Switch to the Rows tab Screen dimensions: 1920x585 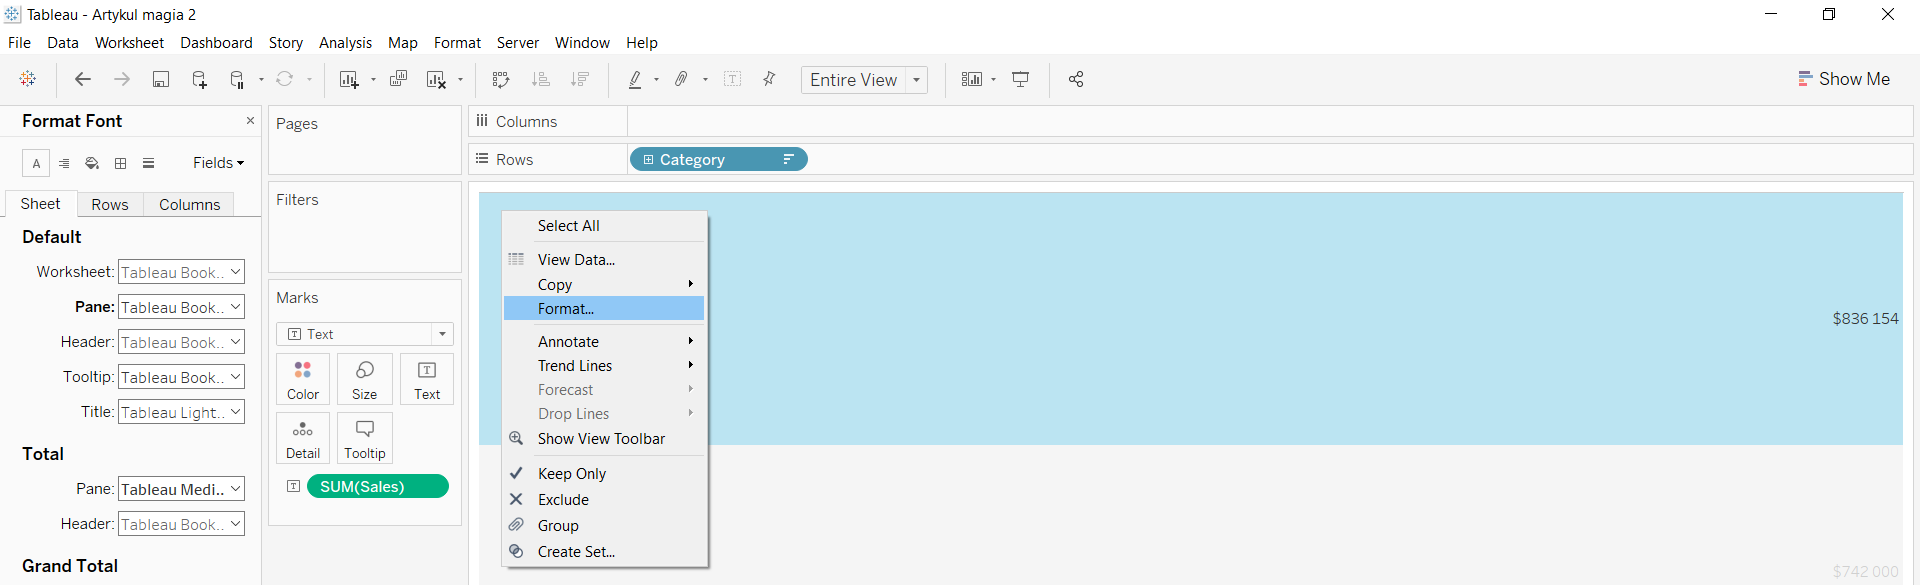(110, 205)
